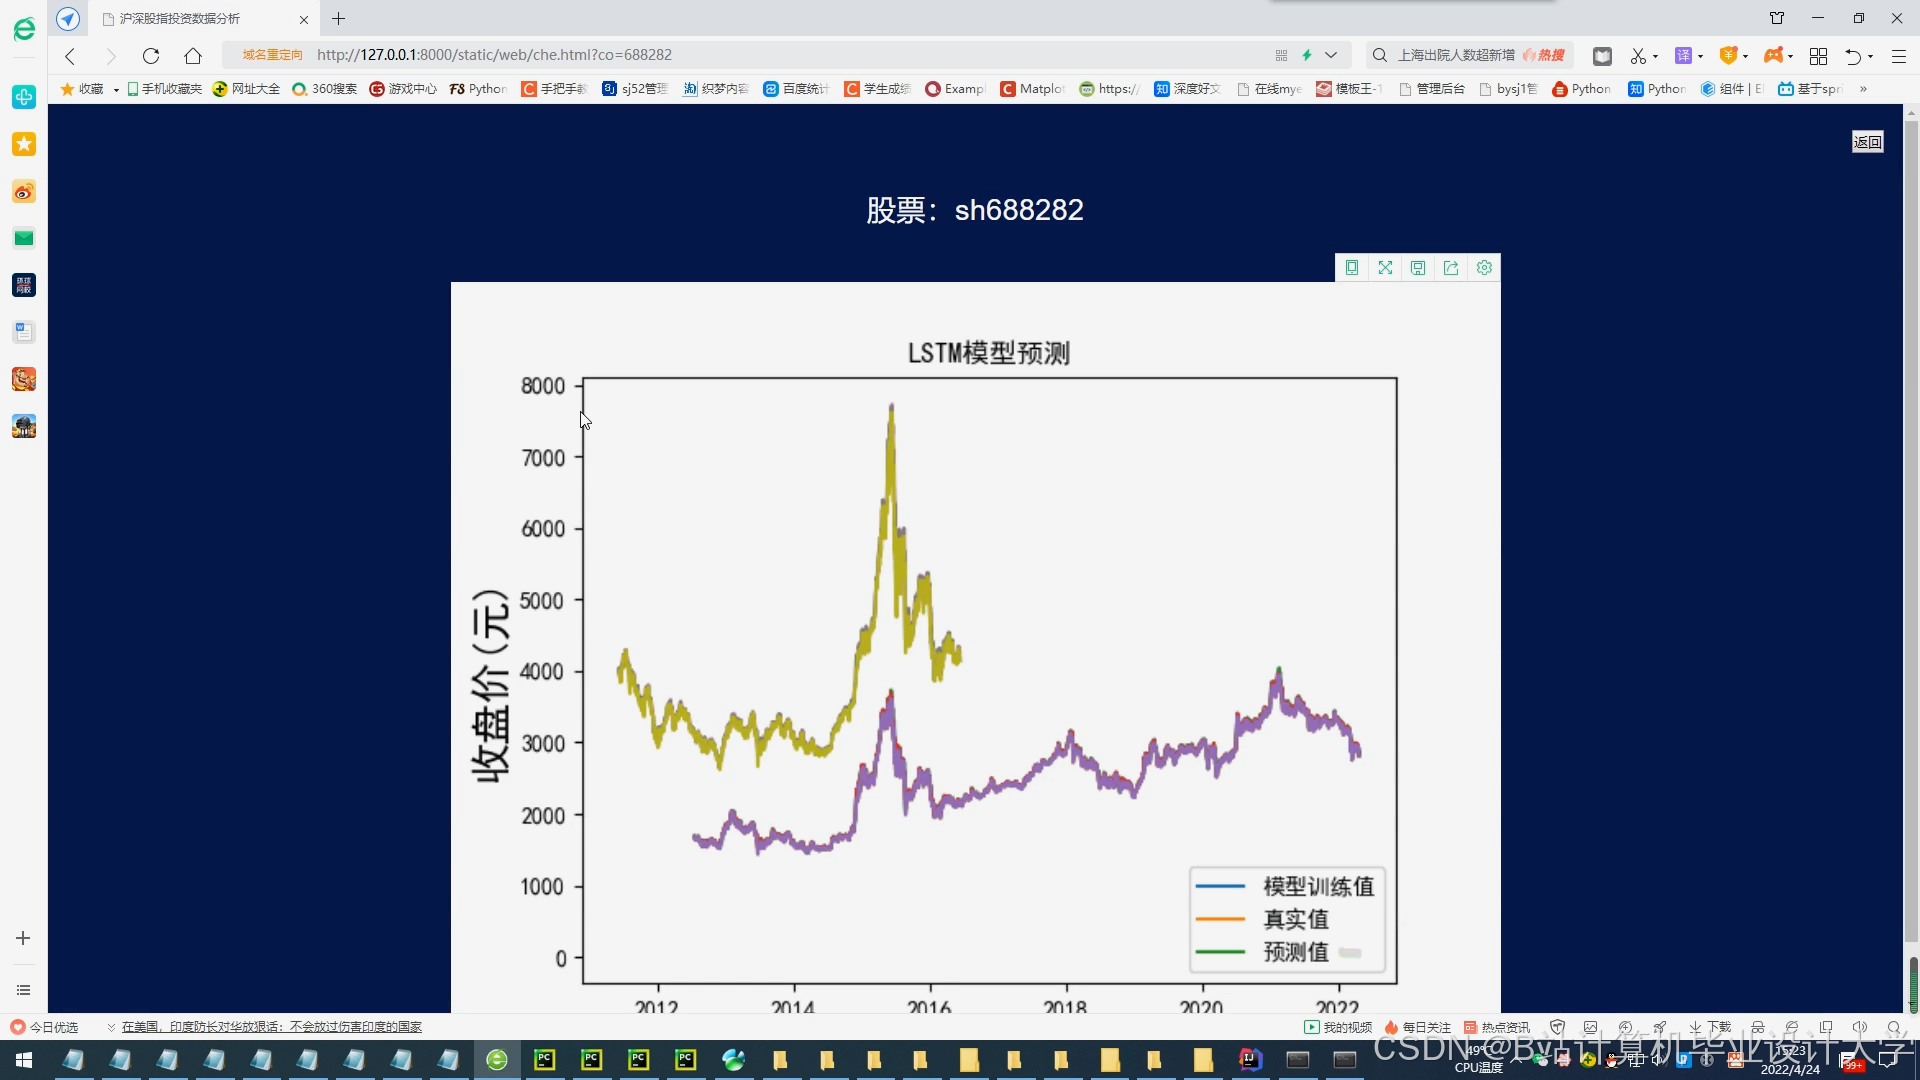Screen dimensions: 1920x1080
Task: Click the chart toolbox expand/reset zoom icon
Action: point(1385,268)
